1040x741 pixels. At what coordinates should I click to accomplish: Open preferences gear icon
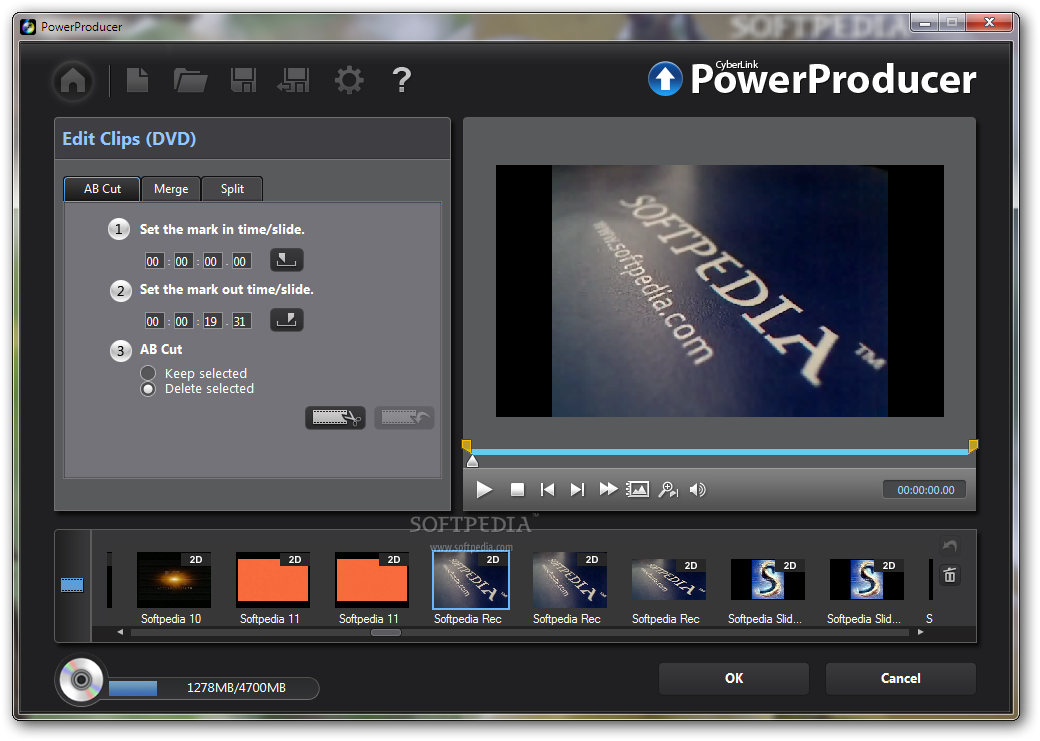(x=349, y=80)
